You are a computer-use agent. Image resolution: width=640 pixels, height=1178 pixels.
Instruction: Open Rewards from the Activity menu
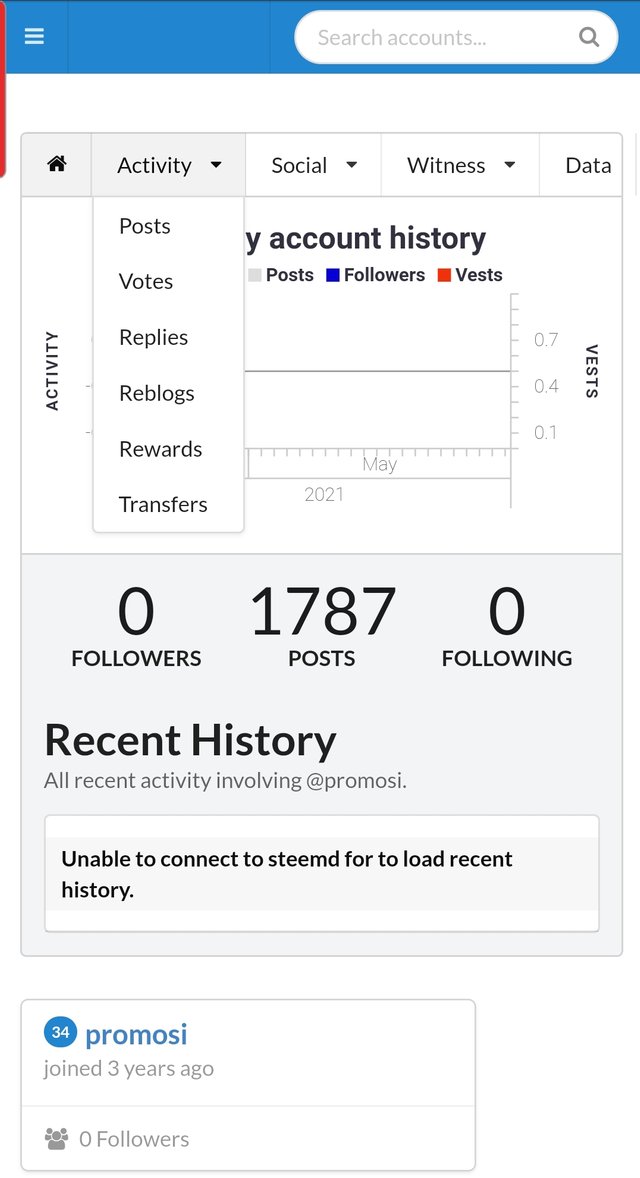click(x=160, y=449)
